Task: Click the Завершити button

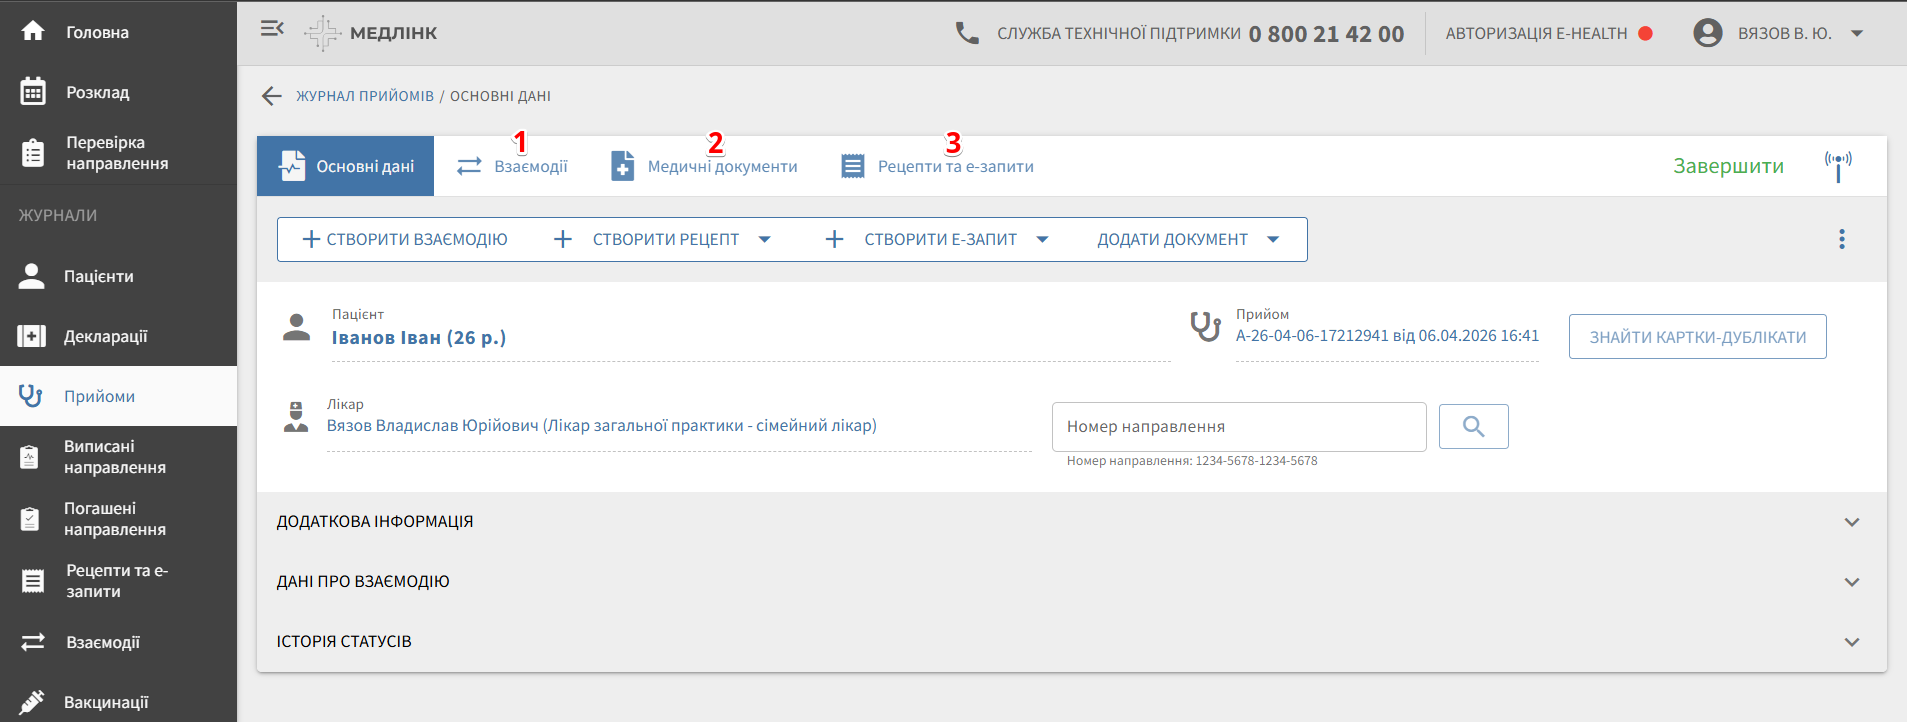Action: [1728, 166]
